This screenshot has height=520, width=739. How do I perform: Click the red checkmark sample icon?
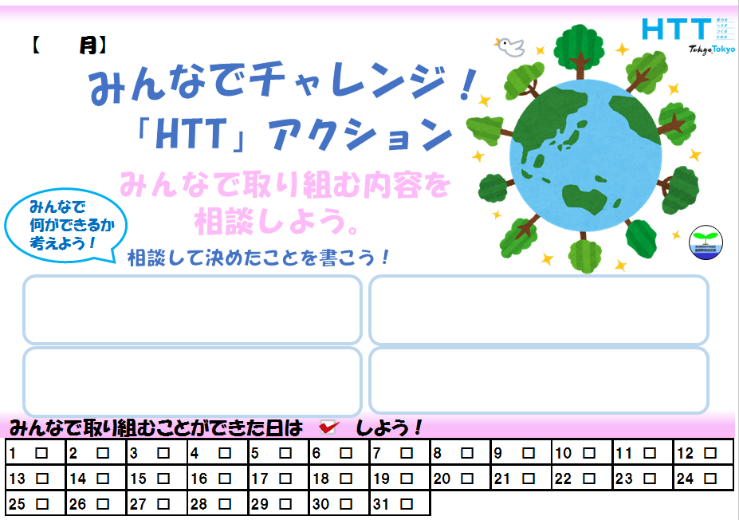point(328,427)
